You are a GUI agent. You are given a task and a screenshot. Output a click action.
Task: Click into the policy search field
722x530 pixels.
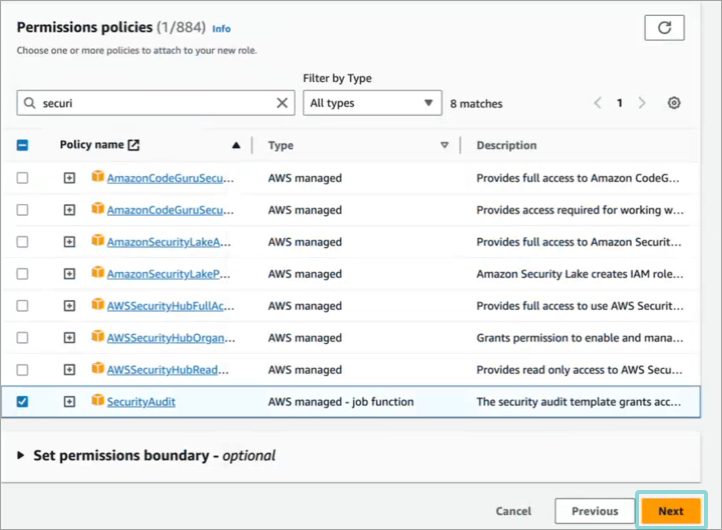(x=156, y=103)
